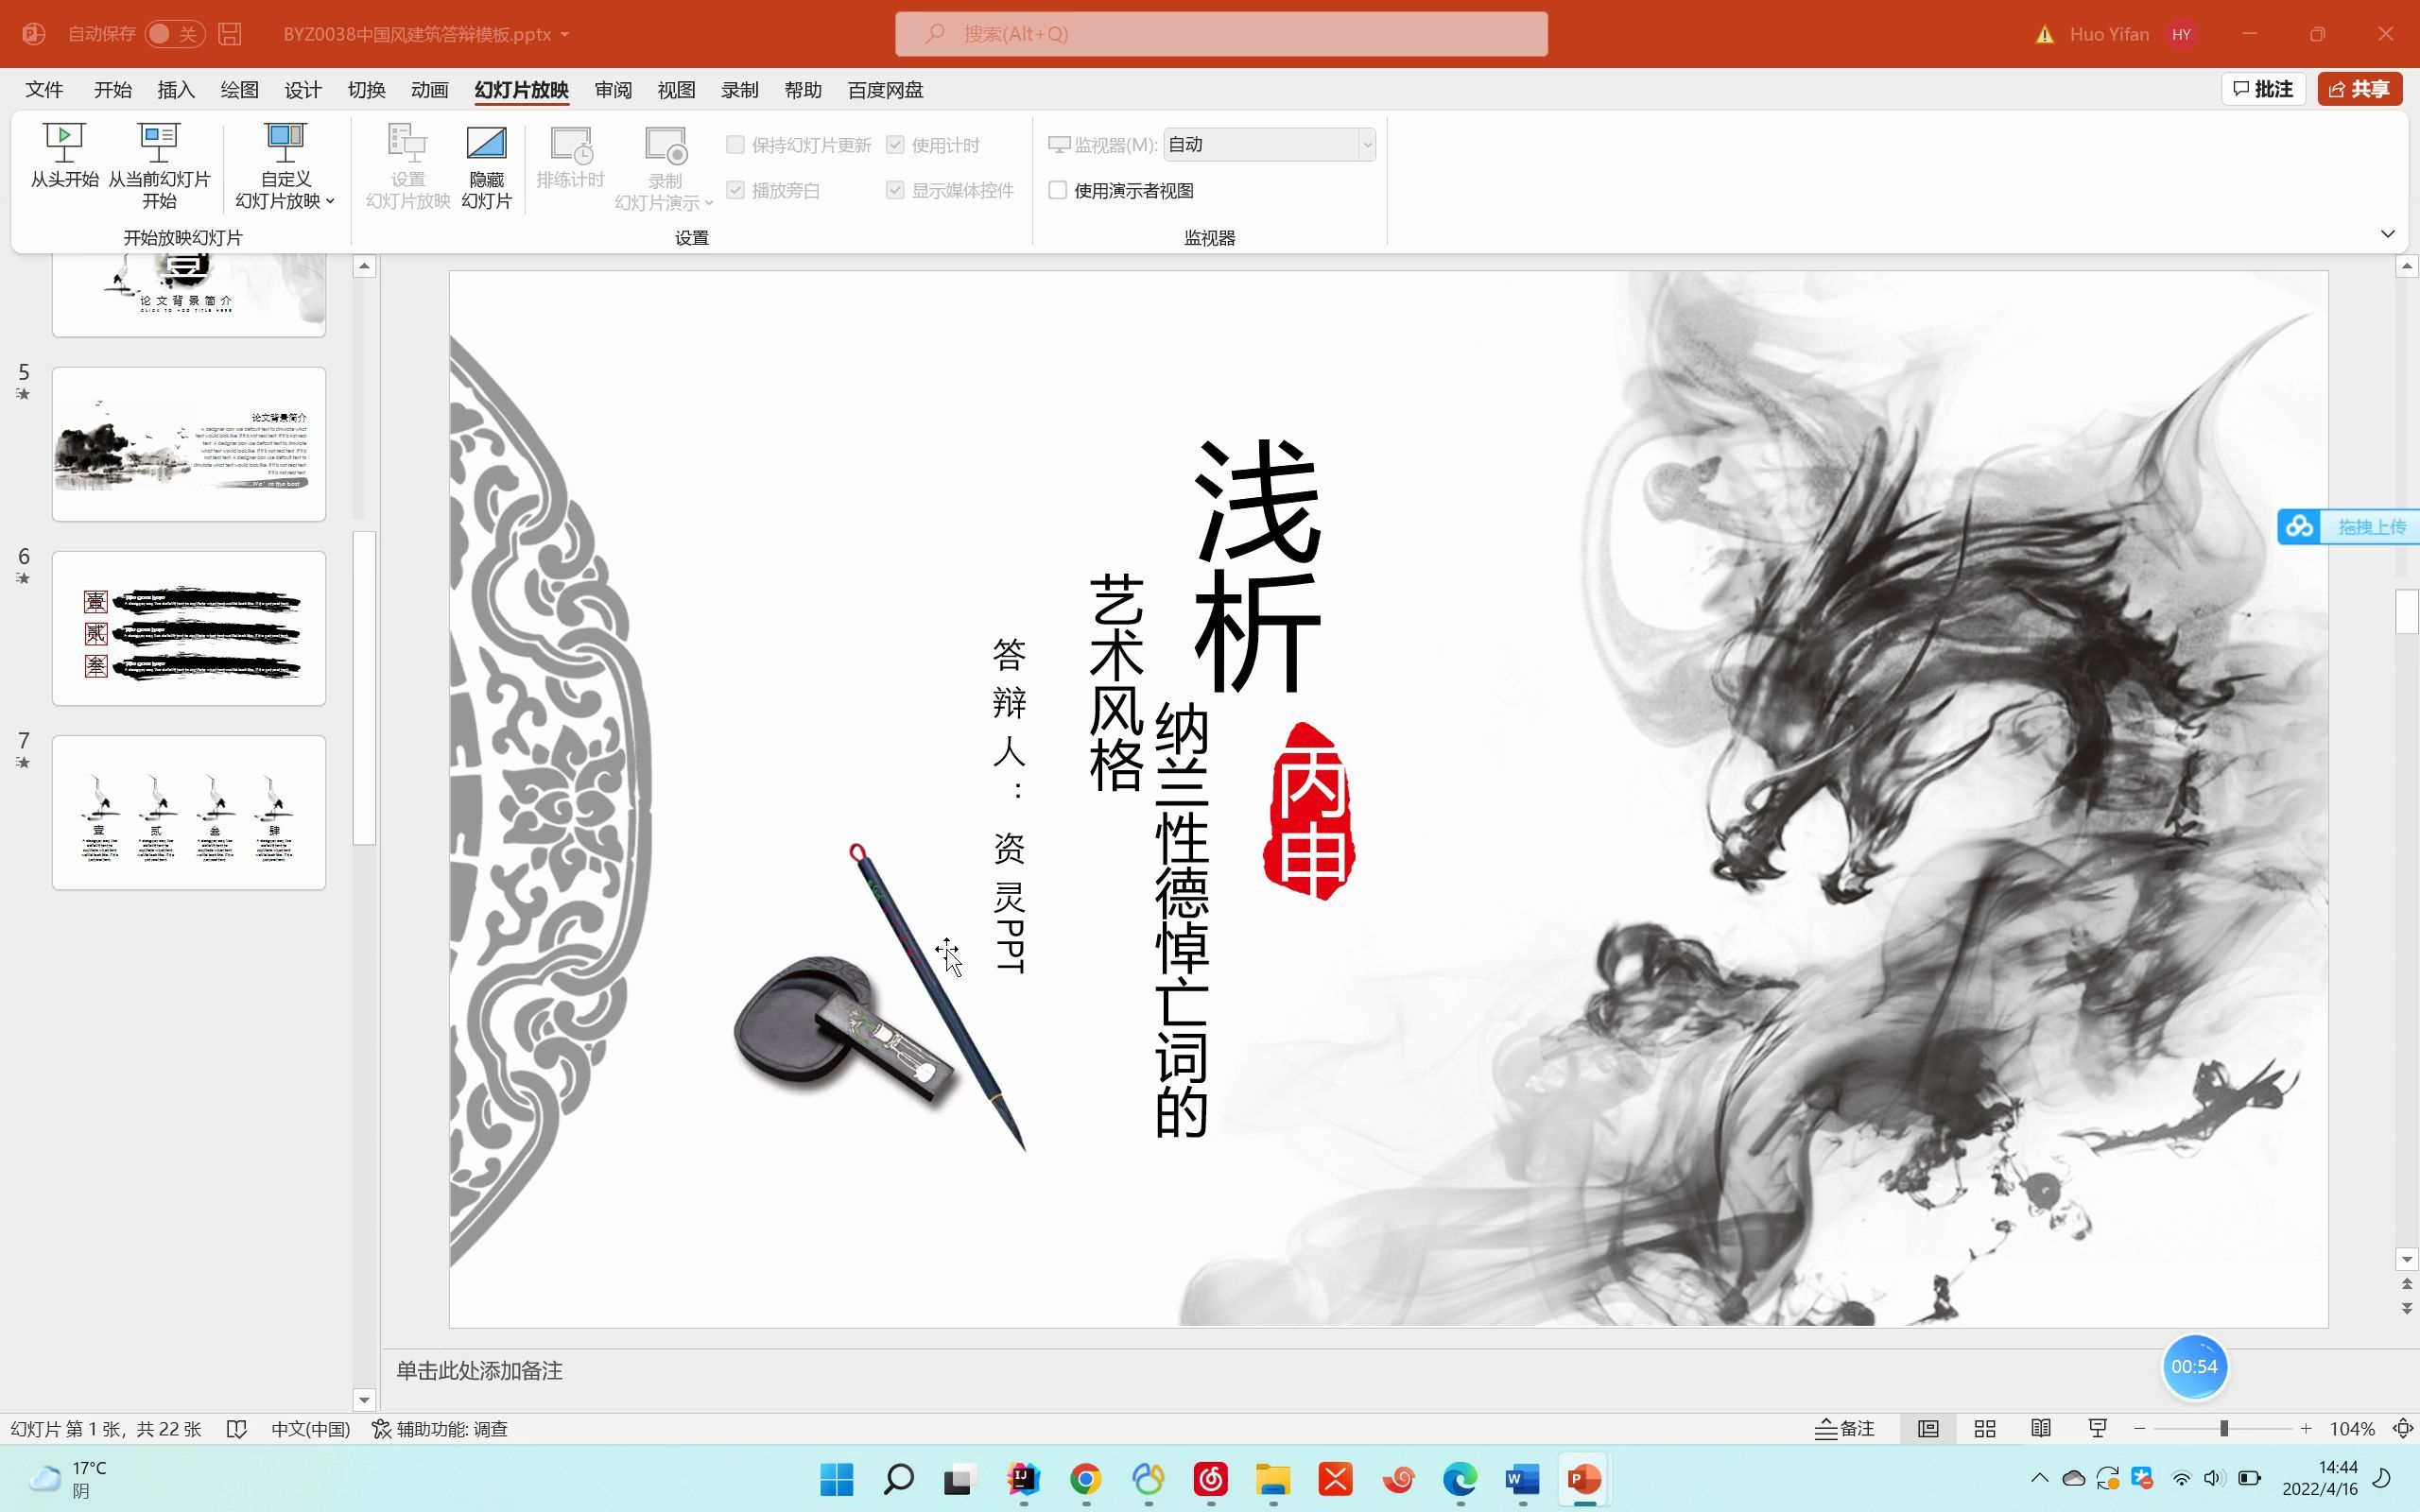Collapse the ribbon with chevron
This screenshot has height=1512, width=2420.
[x=2387, y=234]
